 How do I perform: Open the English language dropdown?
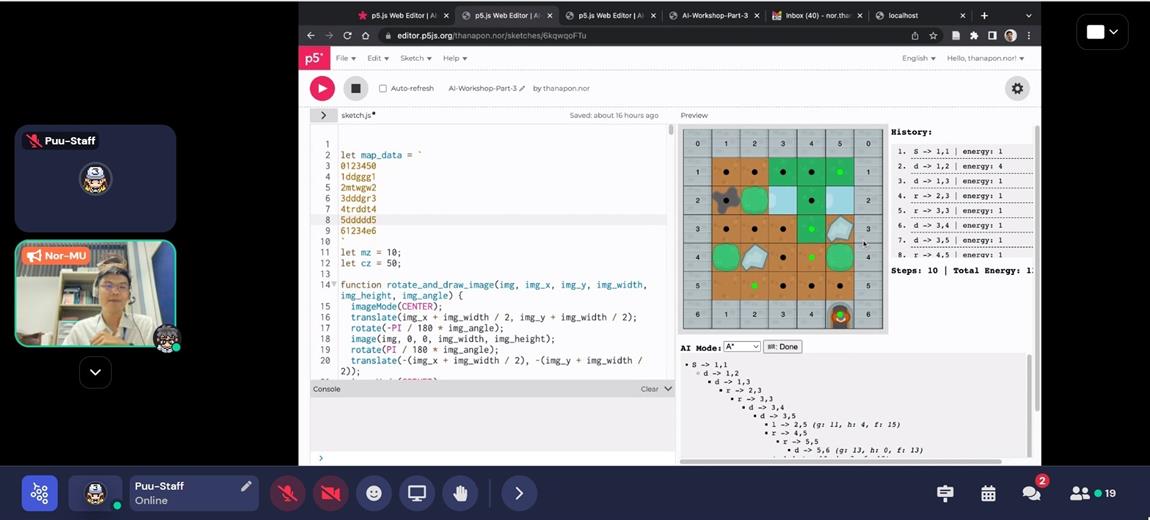[918, 58]
